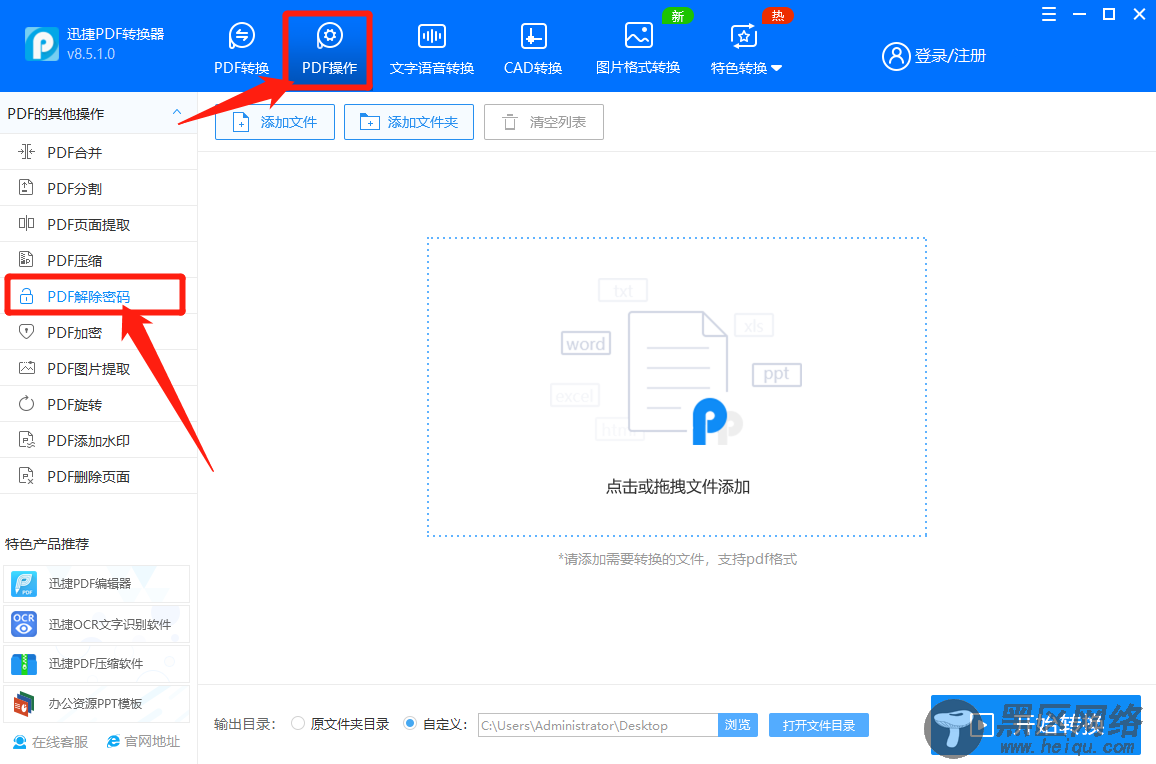Viewport: 1156px width, 764px height.
Task: Click the 登录/注册 user avatar icon
Action: click(x=896, y=56)
